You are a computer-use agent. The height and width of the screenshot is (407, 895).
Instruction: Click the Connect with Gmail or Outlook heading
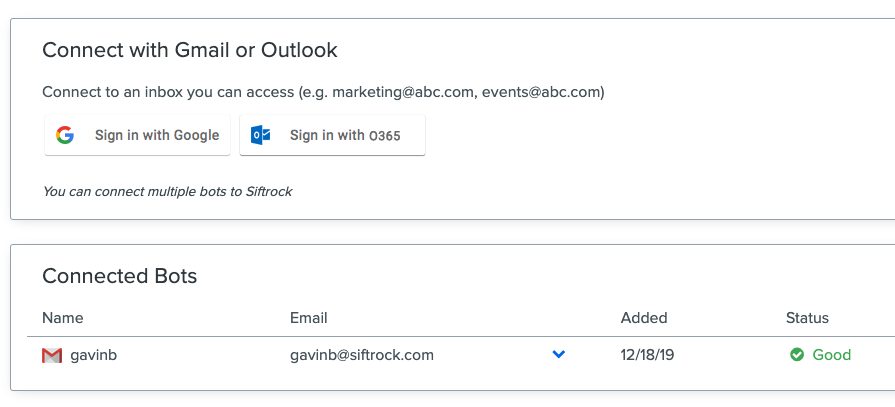[190, 50]
